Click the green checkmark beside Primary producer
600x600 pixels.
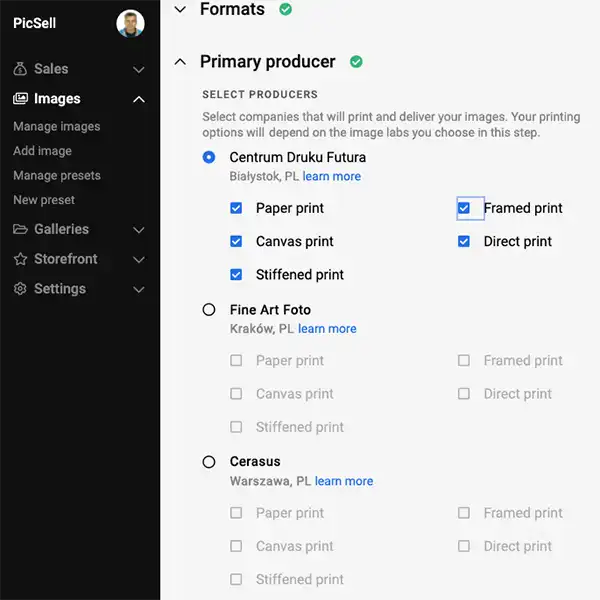356,62
